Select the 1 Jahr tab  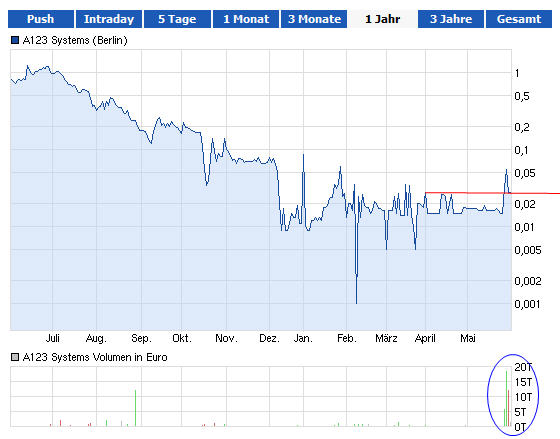382,19
